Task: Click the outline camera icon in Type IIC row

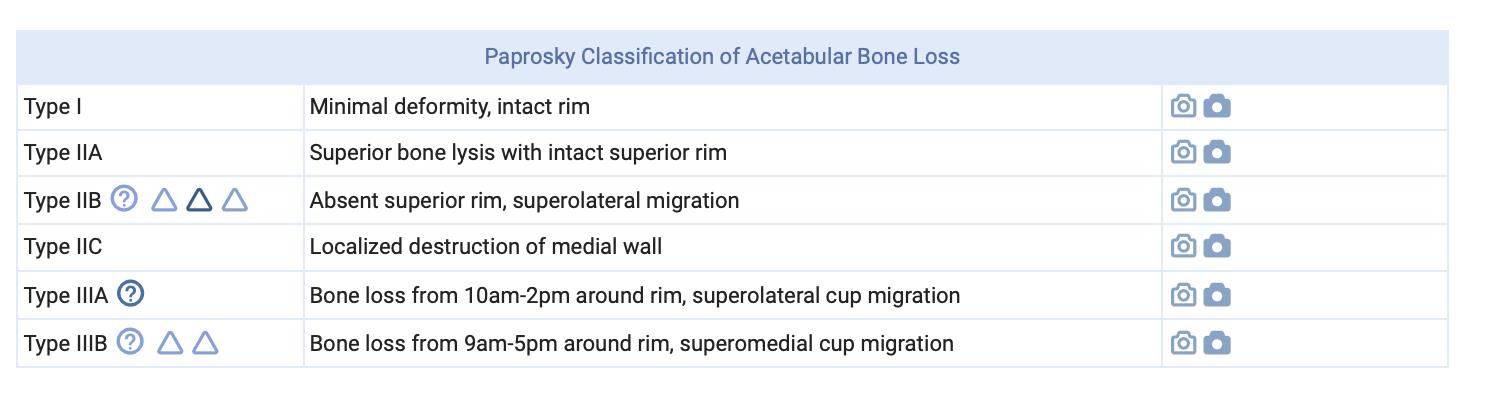Action: (1183, 246)
